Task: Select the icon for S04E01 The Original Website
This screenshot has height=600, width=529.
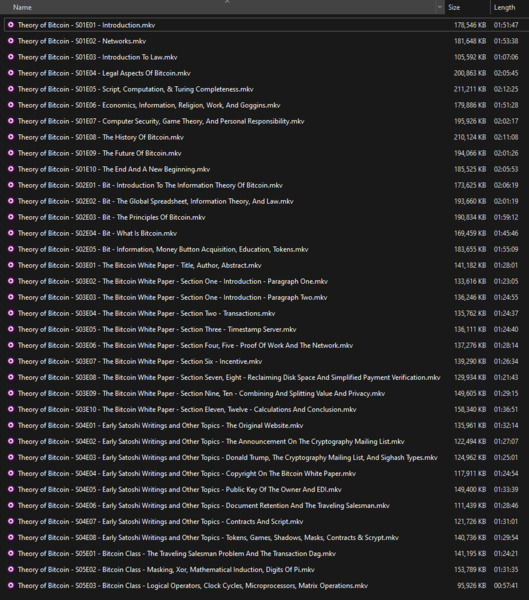Action: (11, 425)
